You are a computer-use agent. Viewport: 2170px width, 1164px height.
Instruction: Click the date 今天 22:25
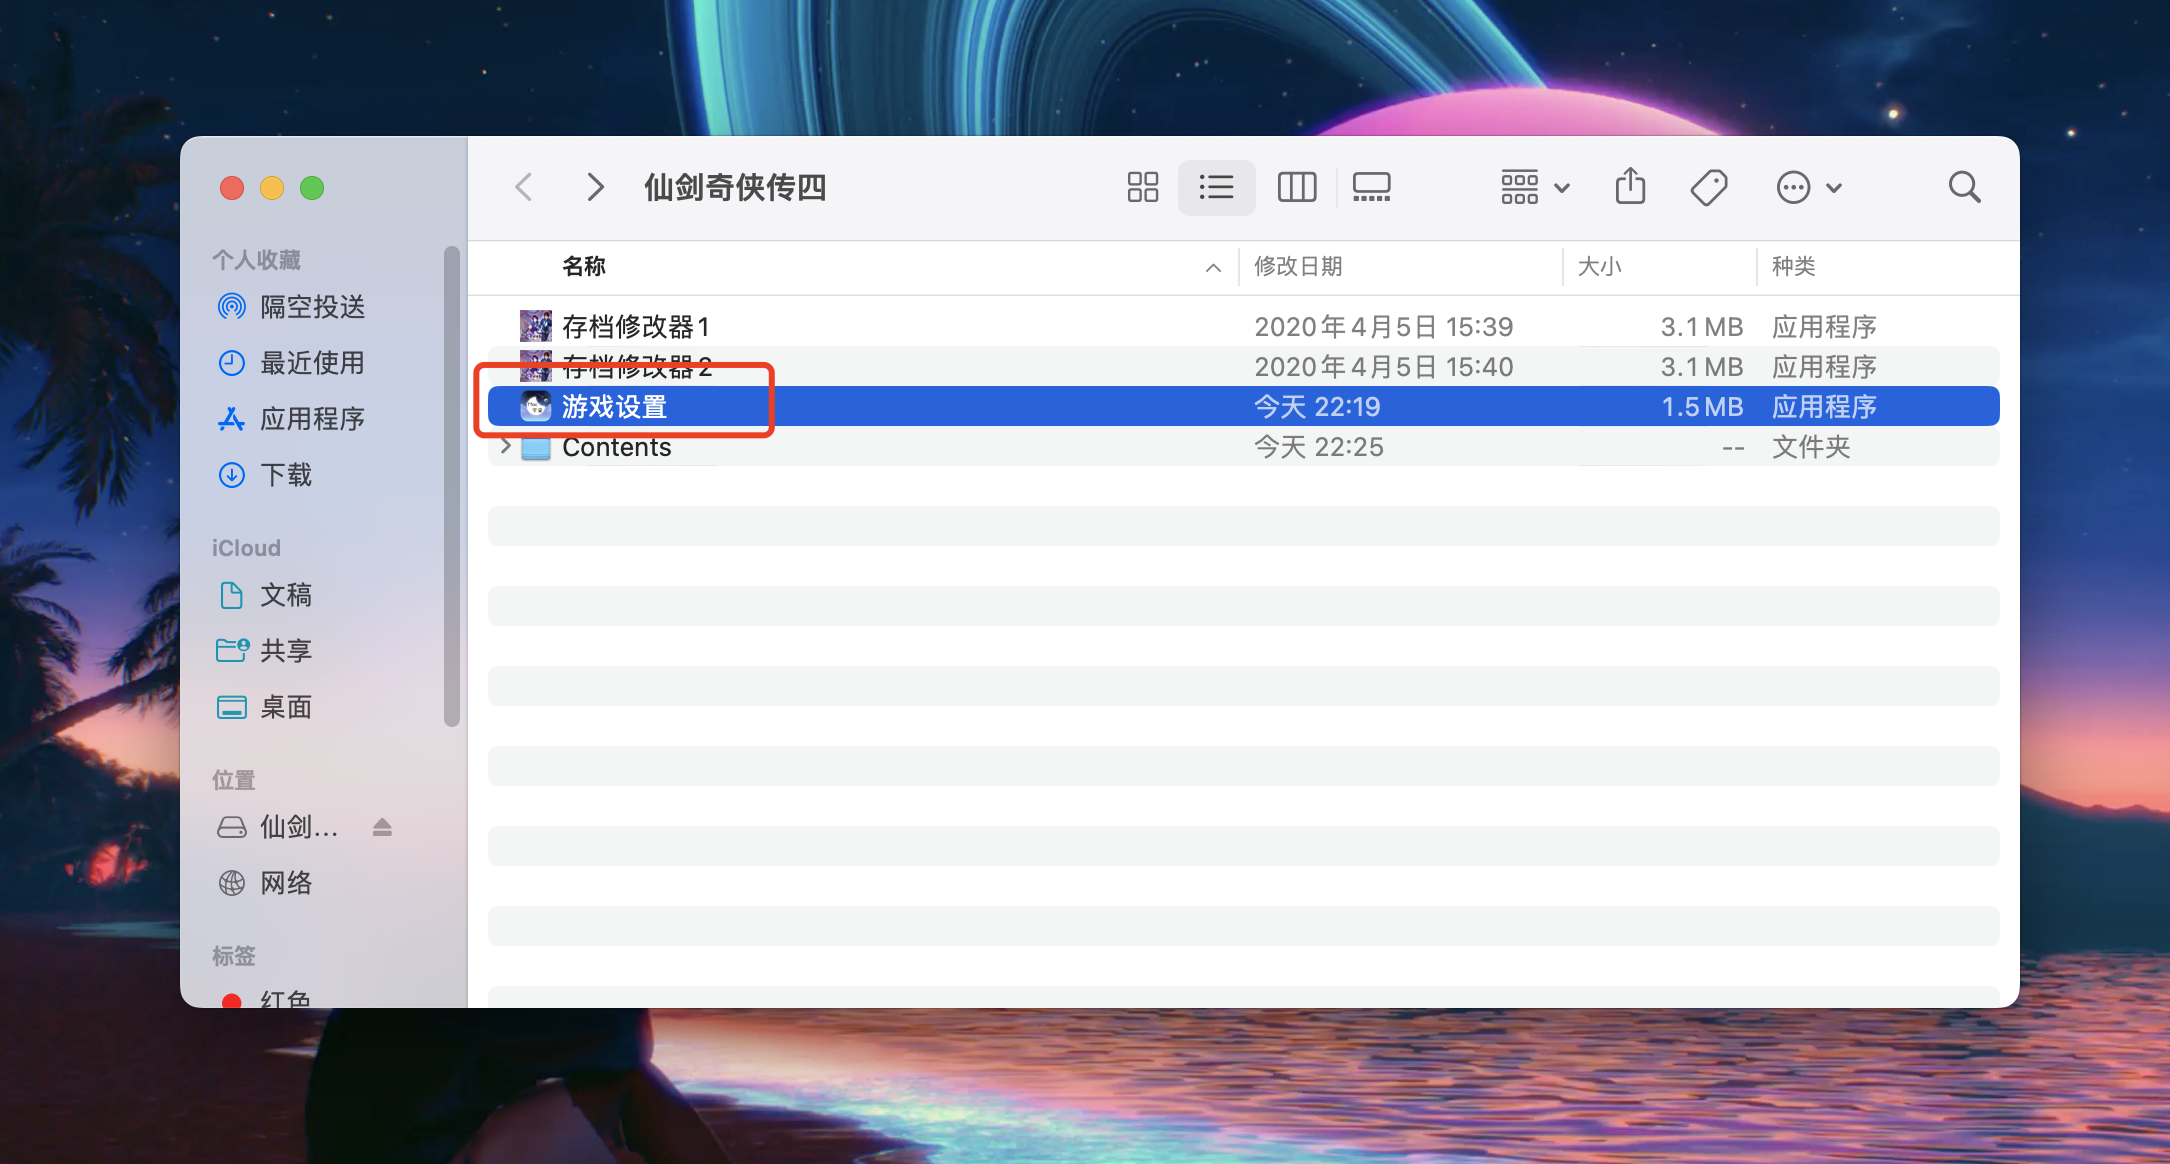(x=1318, y=446)
